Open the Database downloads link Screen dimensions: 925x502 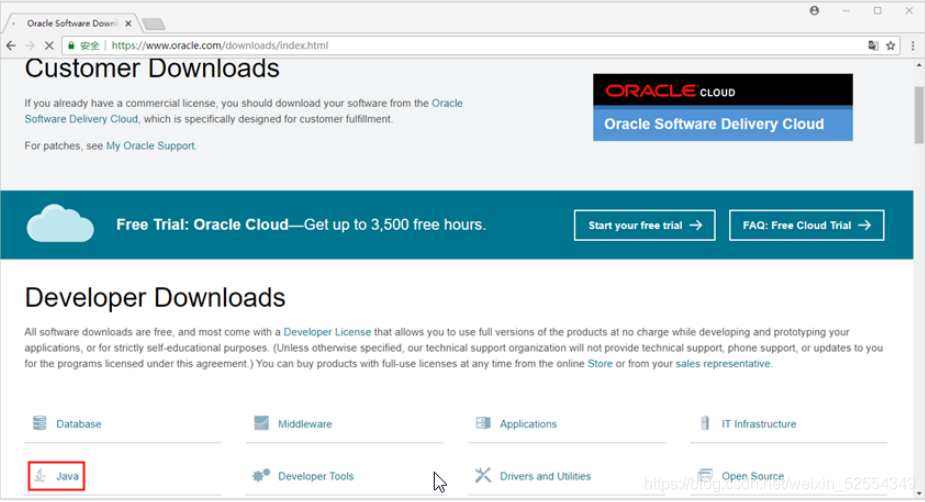[78, 424]
